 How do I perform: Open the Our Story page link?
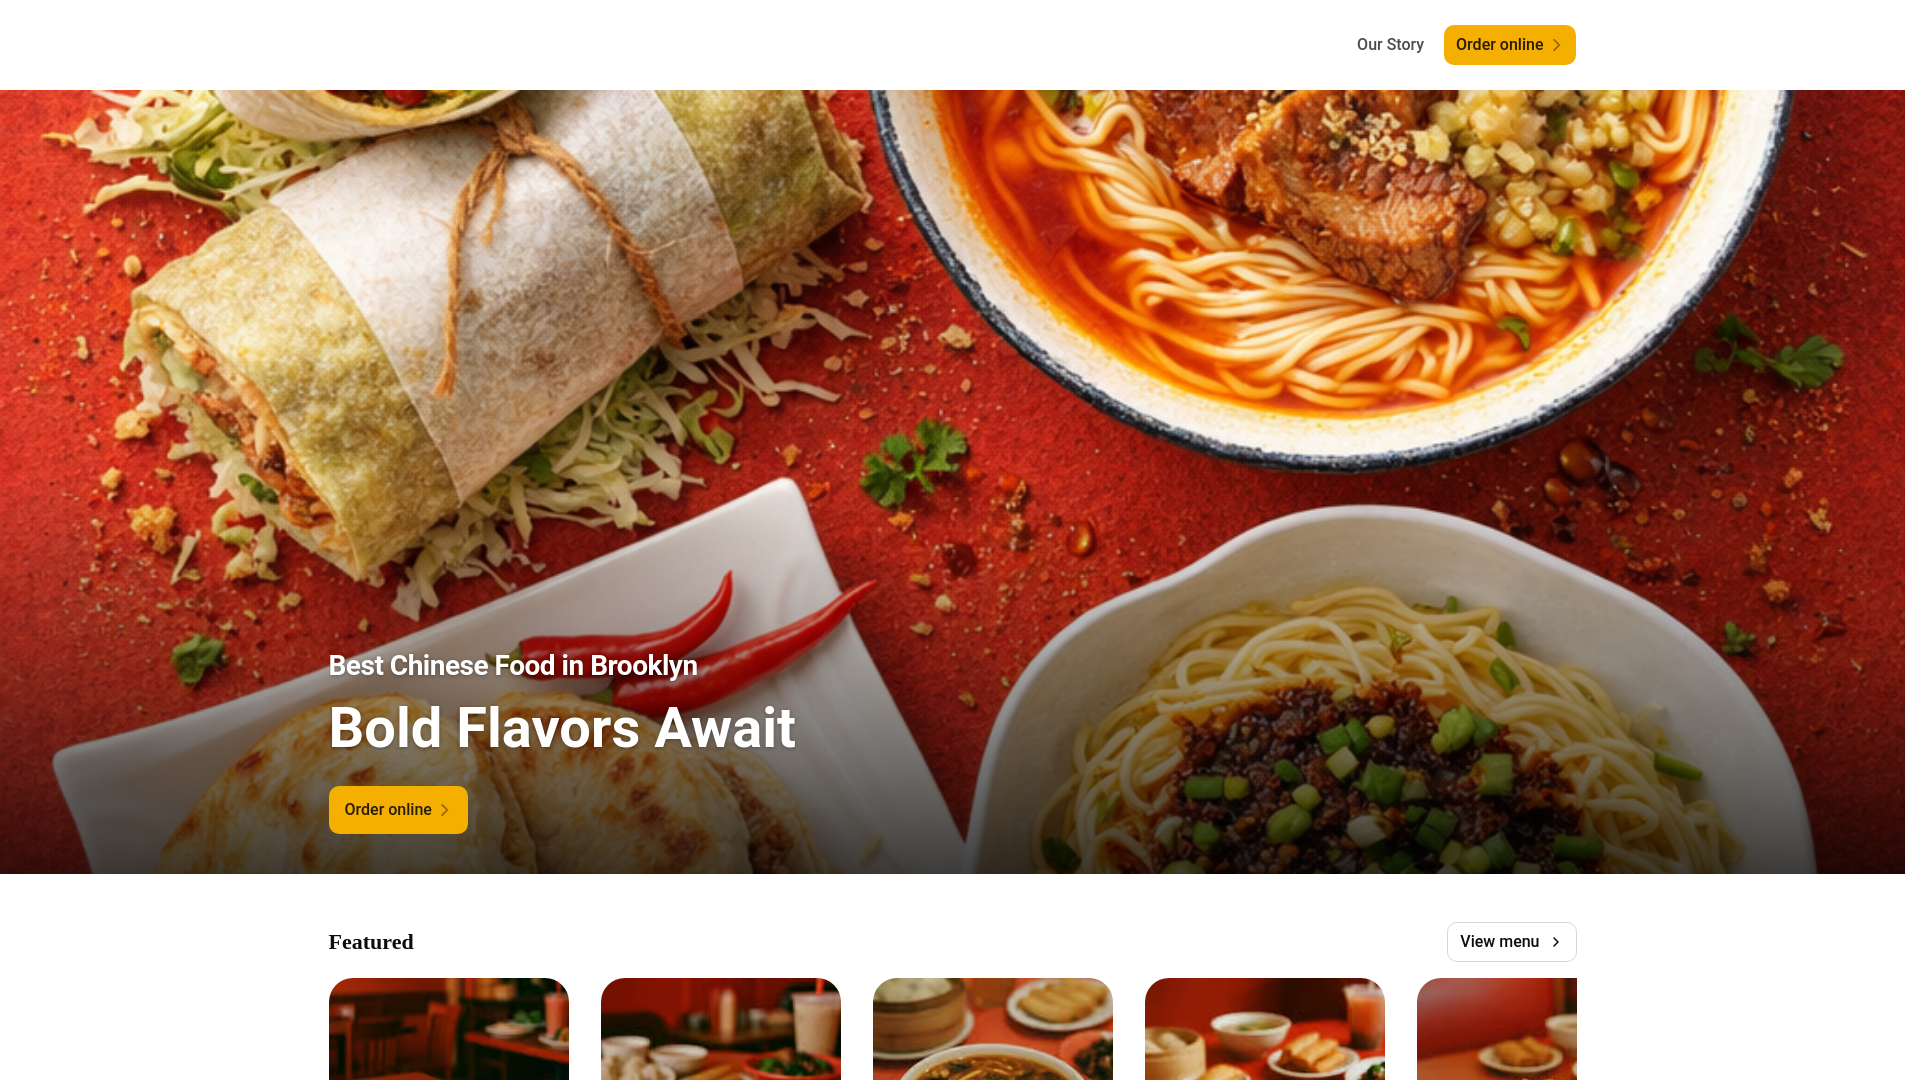tap(1389, 45)
